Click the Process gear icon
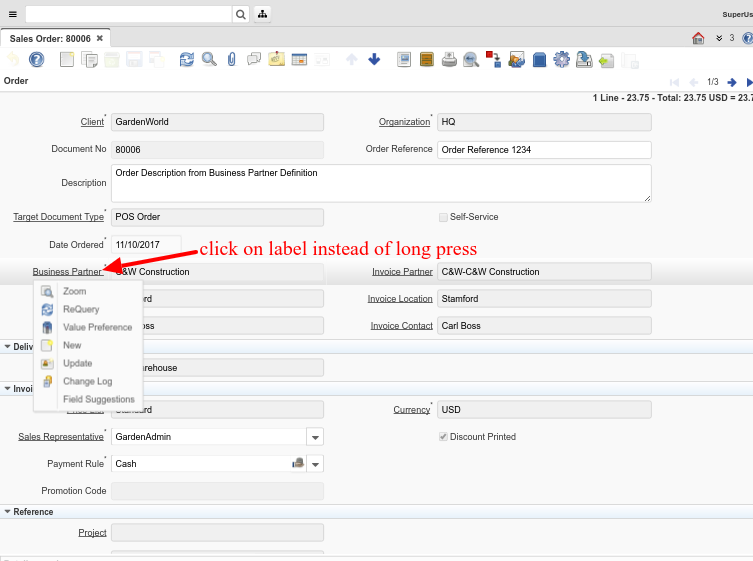Viewport: 753px width, 561px height. 562,60
